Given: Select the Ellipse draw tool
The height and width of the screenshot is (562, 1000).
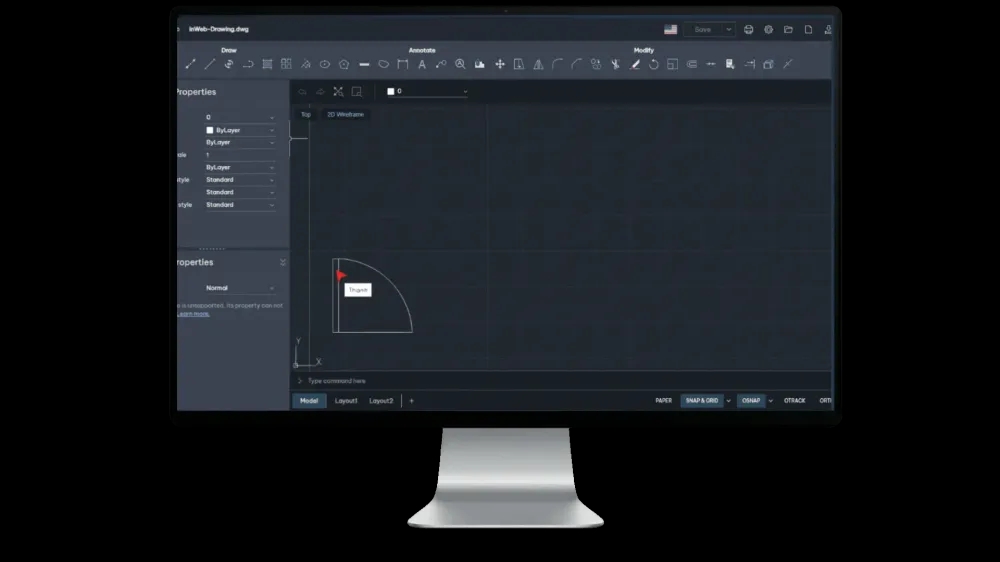Looking at the screenshot, I should (x=325, y=64).
